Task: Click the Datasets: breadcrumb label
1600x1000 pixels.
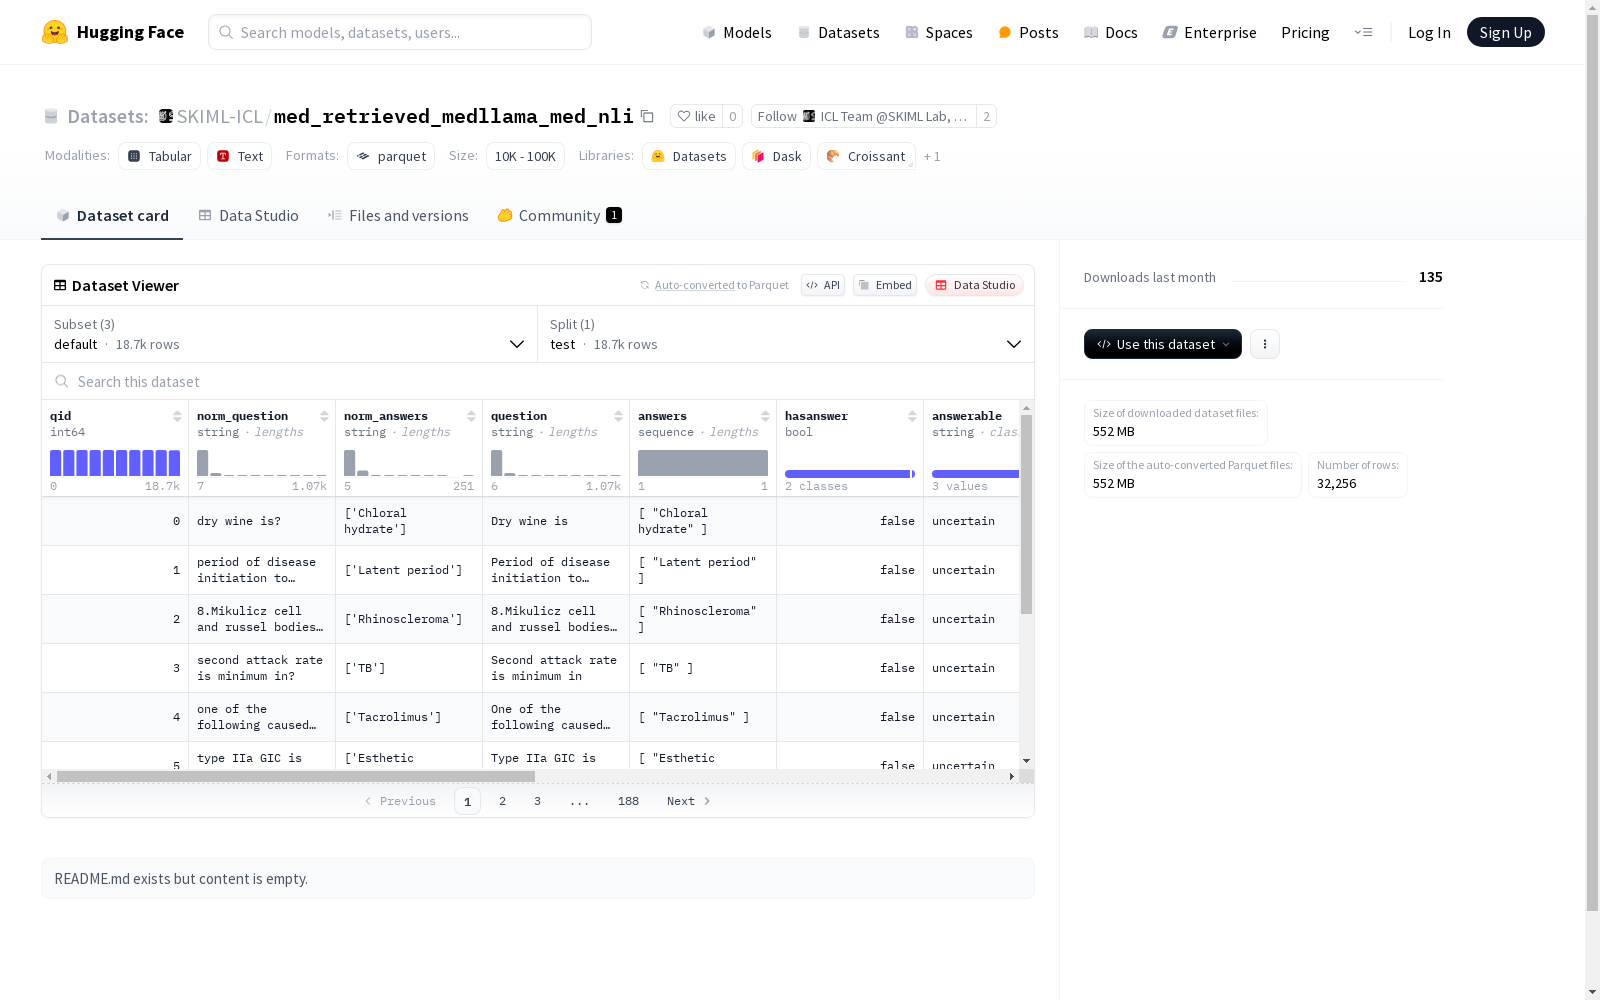Action: coord(108,116)
